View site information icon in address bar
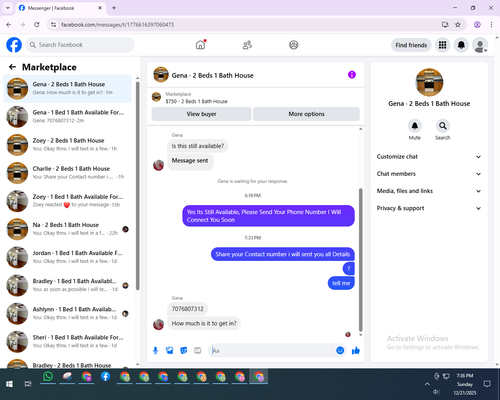The image size is (500, 400). 53,25
